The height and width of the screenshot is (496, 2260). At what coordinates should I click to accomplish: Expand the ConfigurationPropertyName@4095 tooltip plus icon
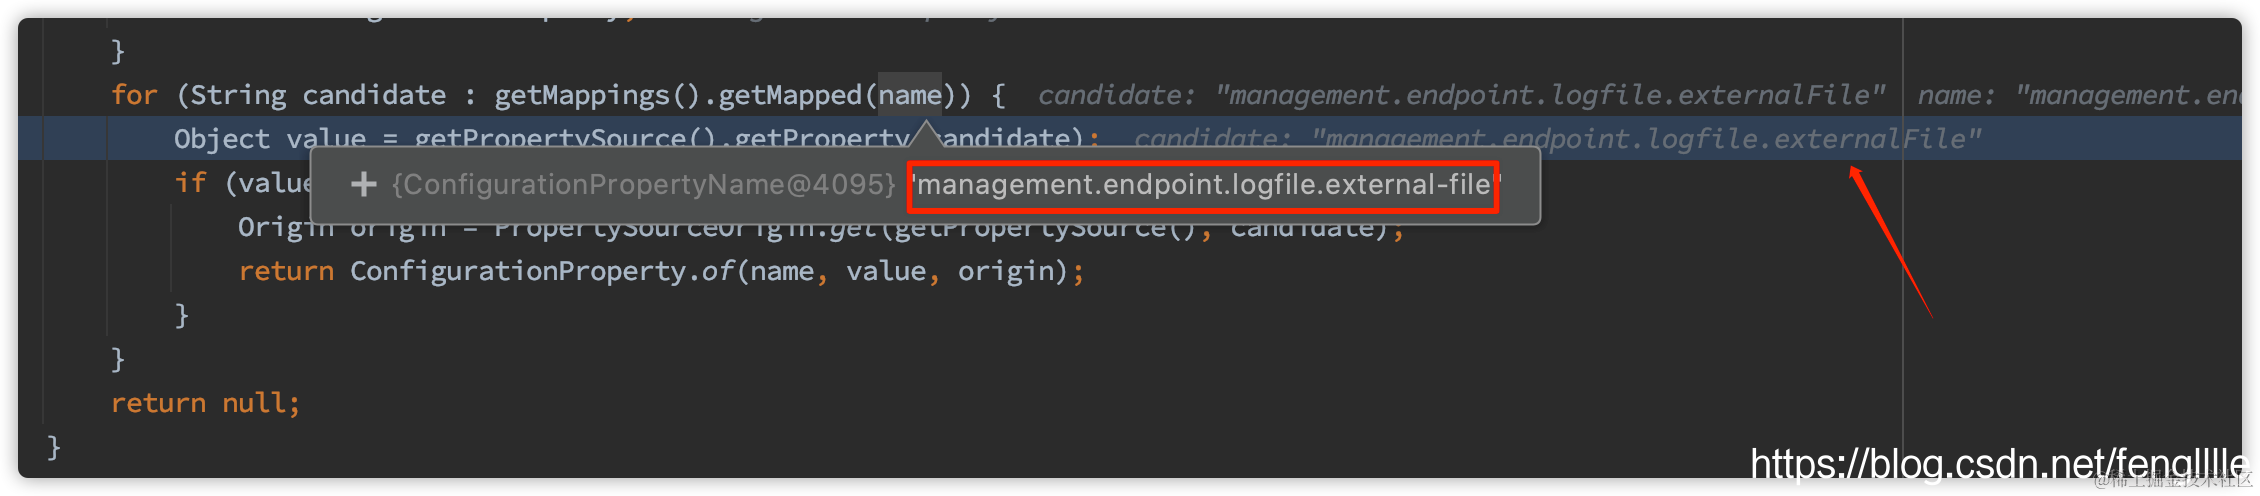363,184
